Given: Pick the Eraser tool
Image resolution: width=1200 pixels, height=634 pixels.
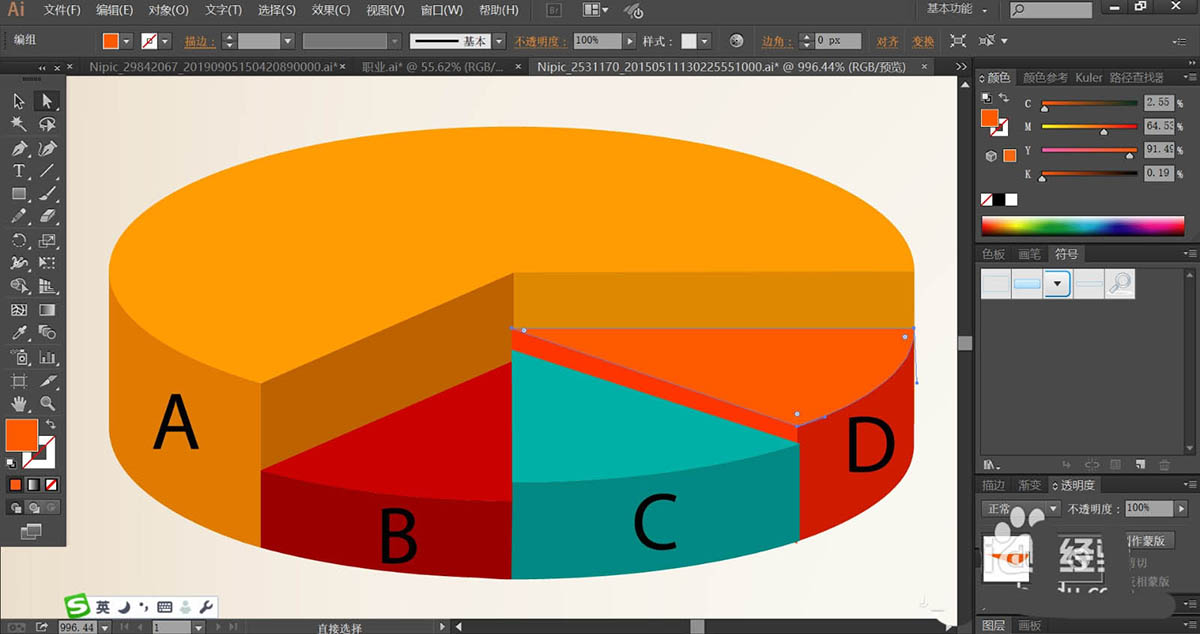Looking at the screenshot, I should click(46, 217).
